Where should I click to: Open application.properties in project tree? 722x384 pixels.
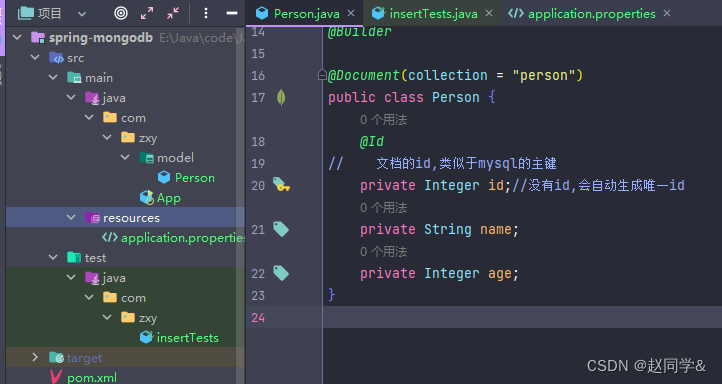(x=182, y=238)
